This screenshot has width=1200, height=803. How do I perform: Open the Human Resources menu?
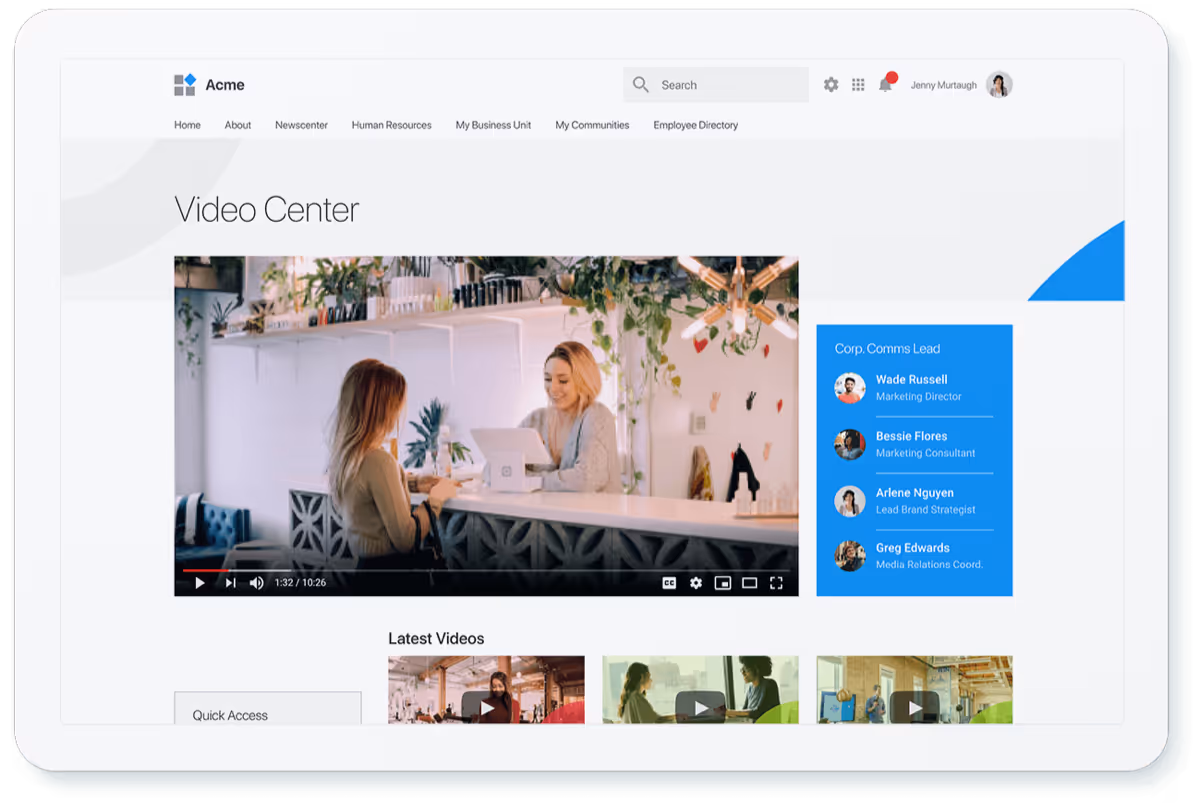(x=391, y=125)
